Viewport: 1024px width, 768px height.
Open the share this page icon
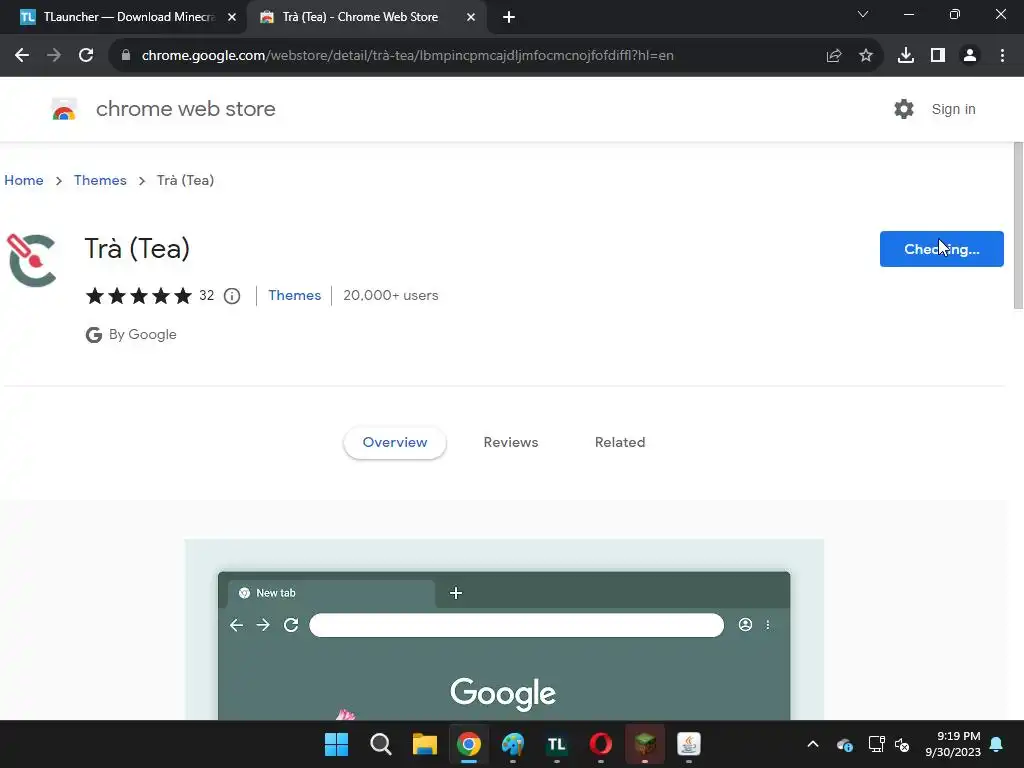[834, 56]
